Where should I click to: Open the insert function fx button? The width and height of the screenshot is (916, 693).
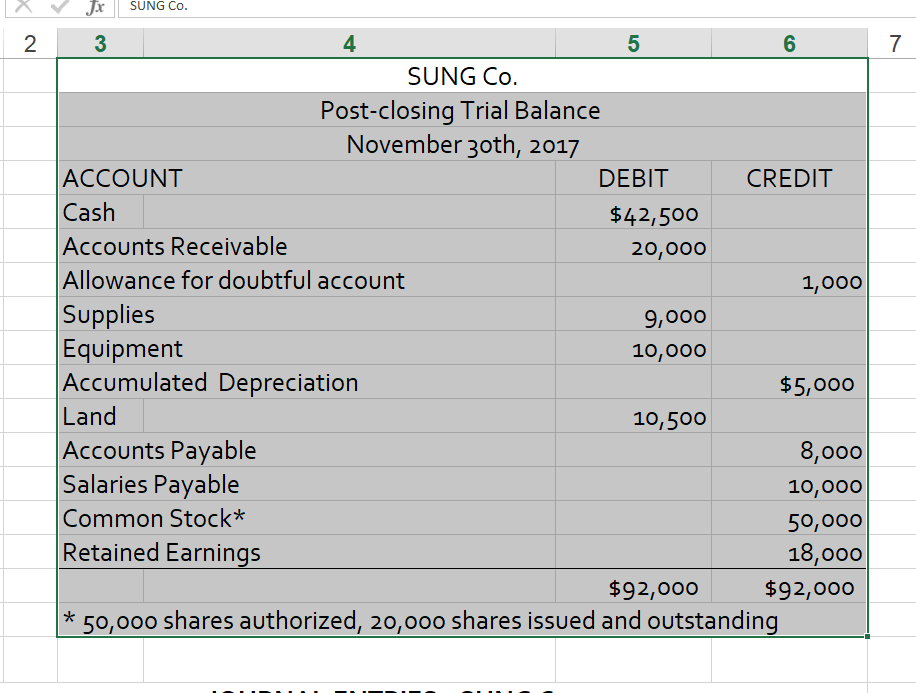tap(95, 6)
